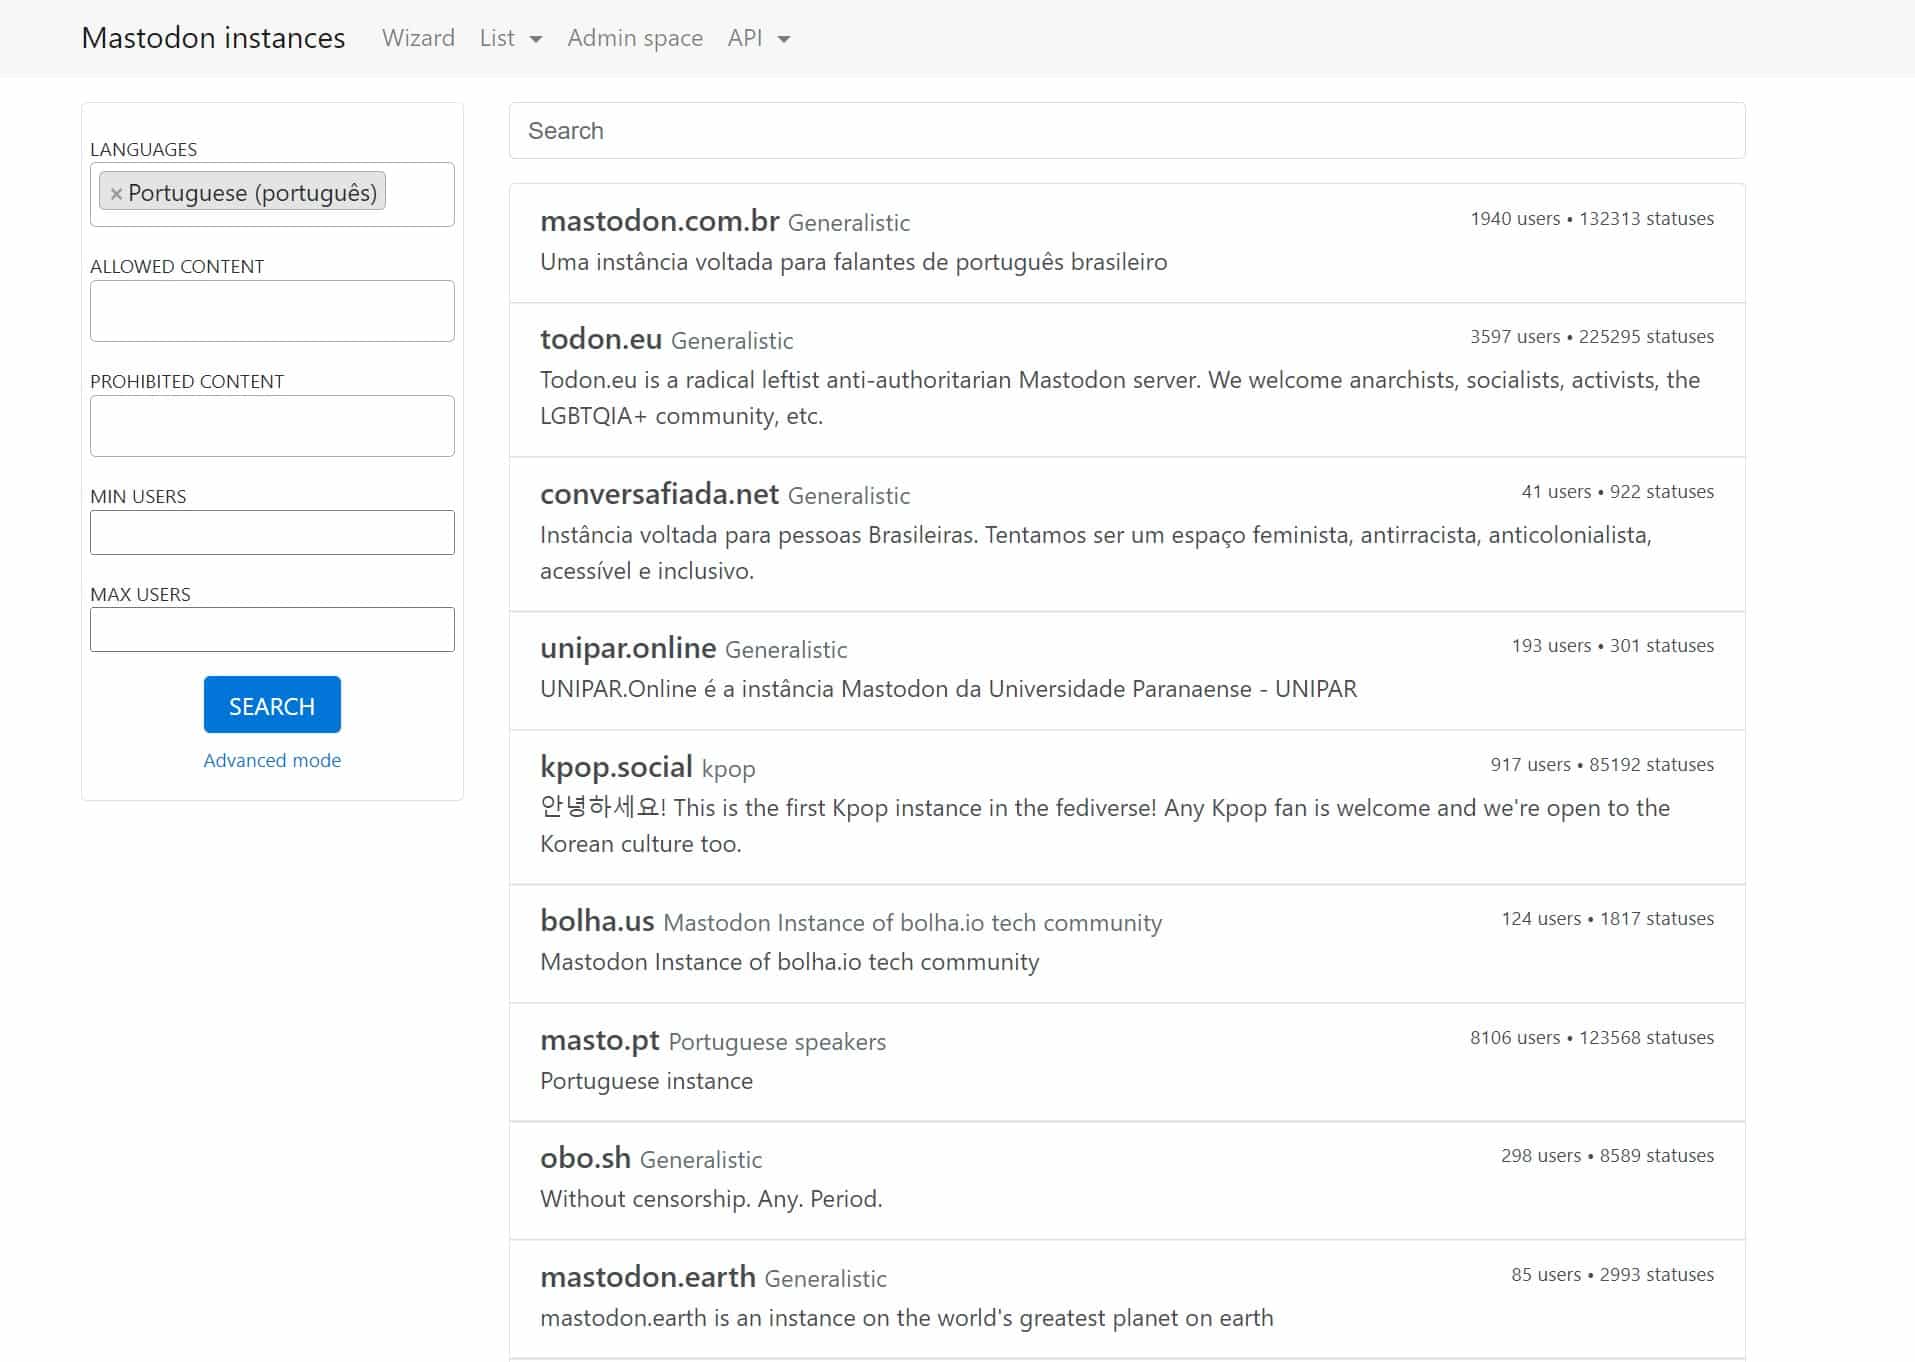Open the conversafiada.net instance entry
This screenshot has height=1362, width=1915.
(659, 494)
